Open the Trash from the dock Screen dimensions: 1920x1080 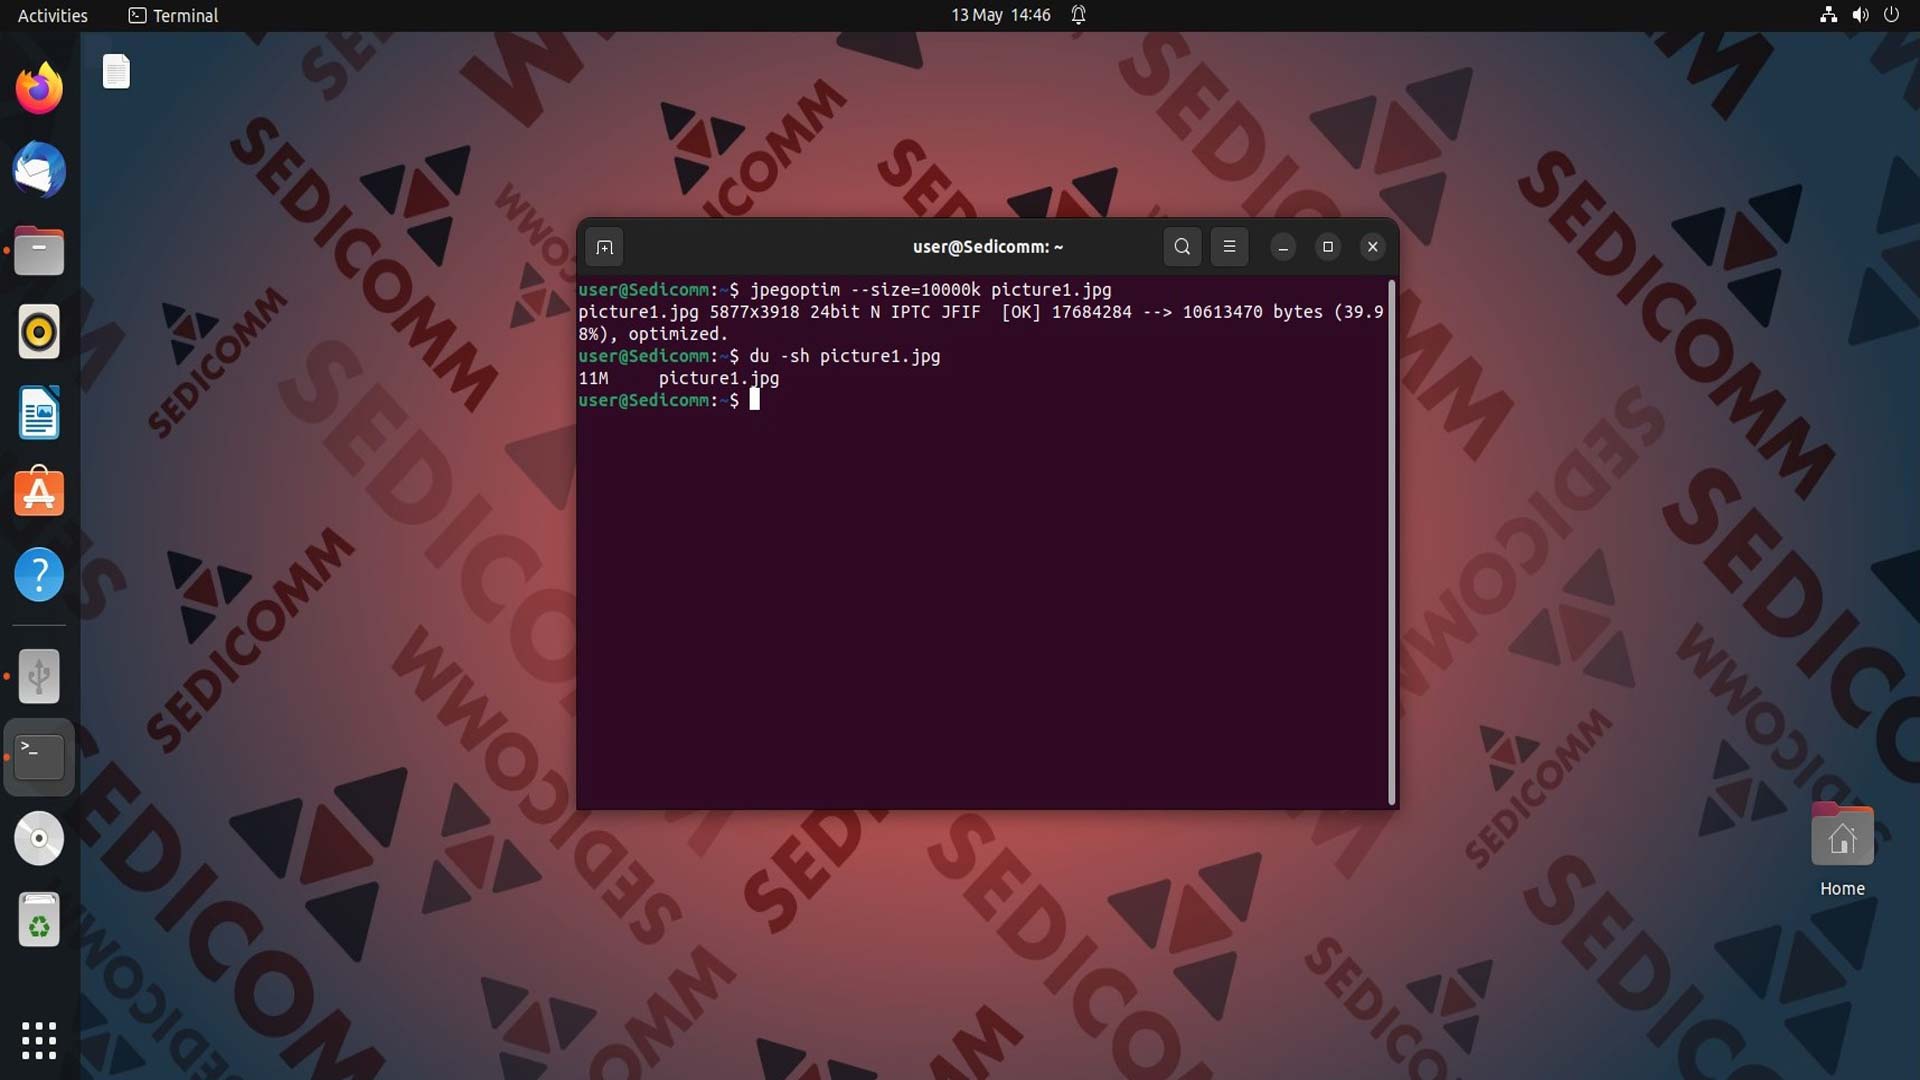39,919
